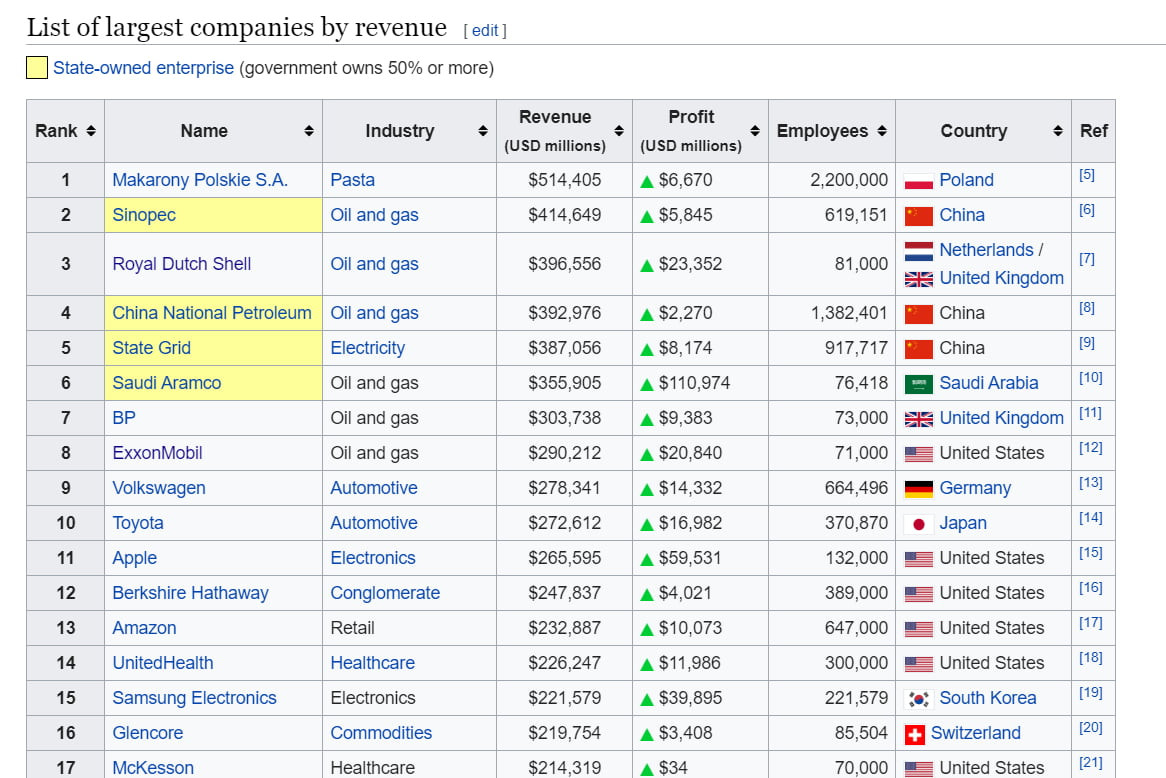Click the green profit arrow in Saudi Aramco row
Image resolution: width=1166 pixels, height=778 pixels.
(647, 385)
